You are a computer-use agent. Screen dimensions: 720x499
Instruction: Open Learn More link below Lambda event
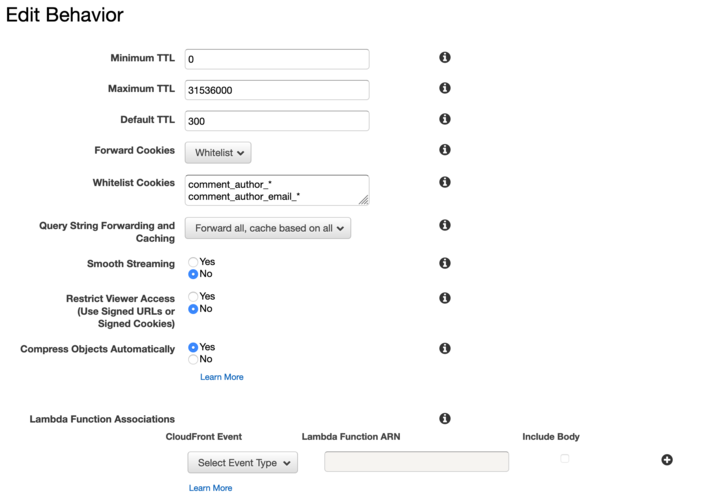(x=210, y=488)
